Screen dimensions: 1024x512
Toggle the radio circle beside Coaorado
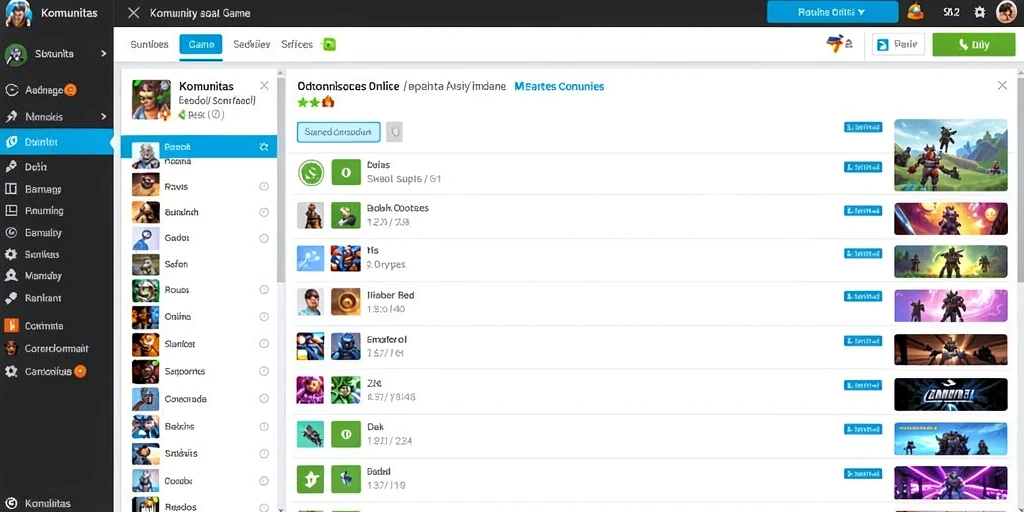[264, 398]
